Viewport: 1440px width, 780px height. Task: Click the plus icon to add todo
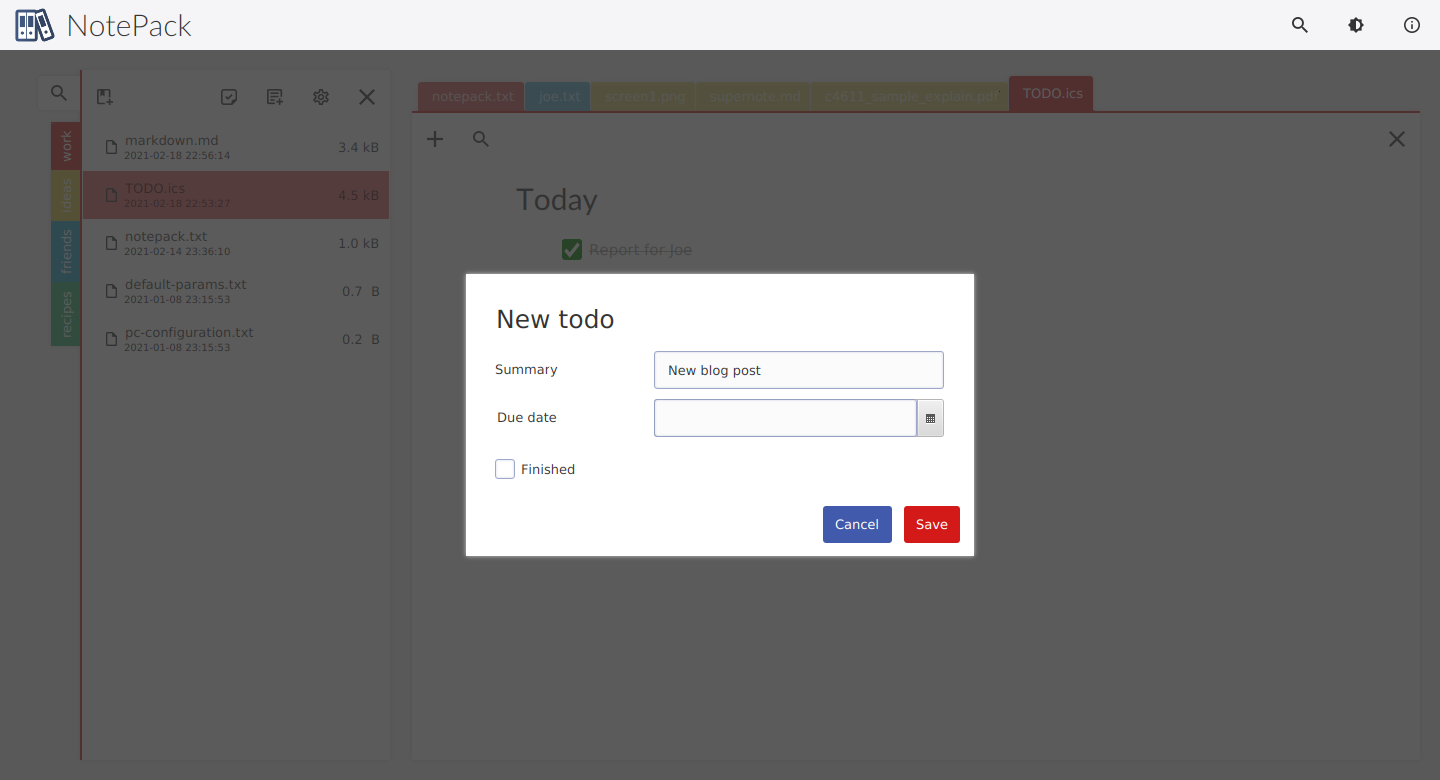coord(435,139)
